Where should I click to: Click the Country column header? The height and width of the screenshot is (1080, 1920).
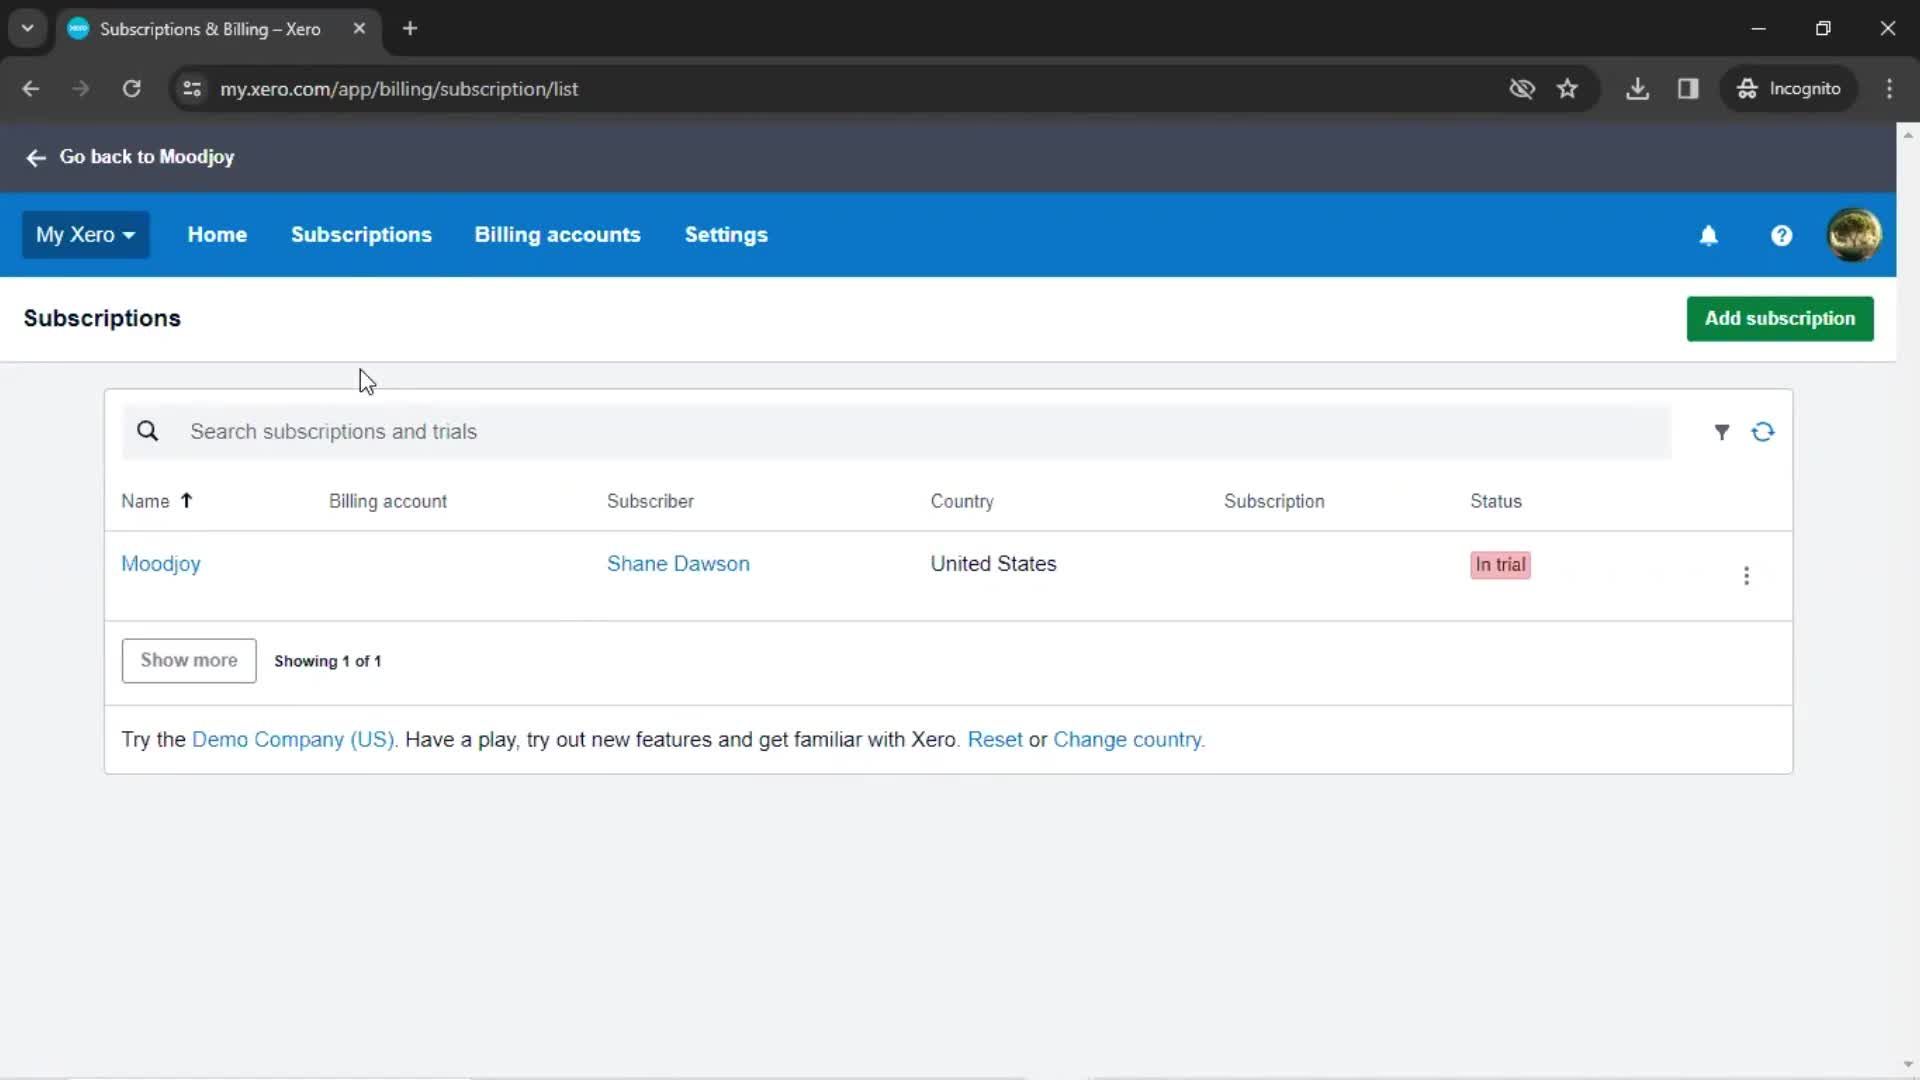coord(962,501)
